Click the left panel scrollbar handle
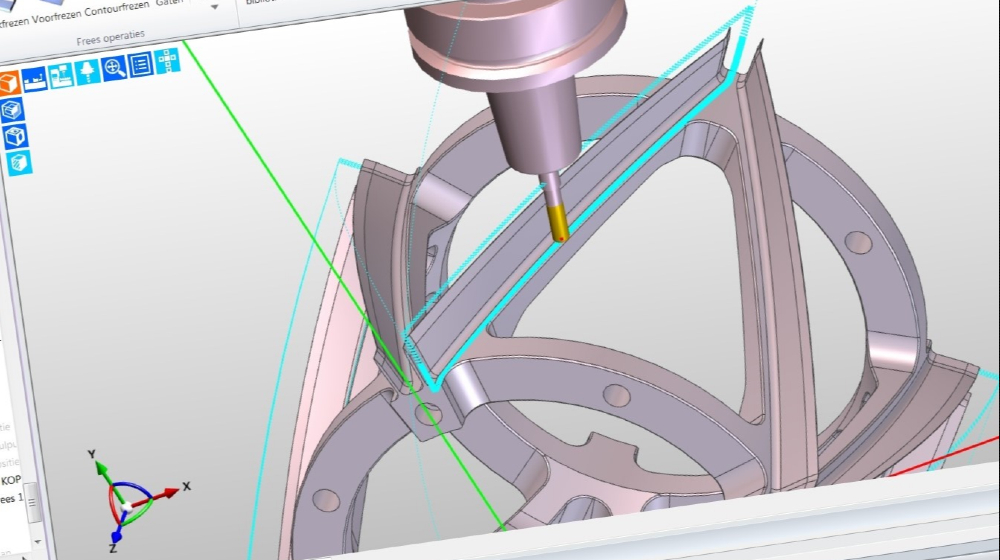Screen dimensions: 1000x560 coord(31,503)
